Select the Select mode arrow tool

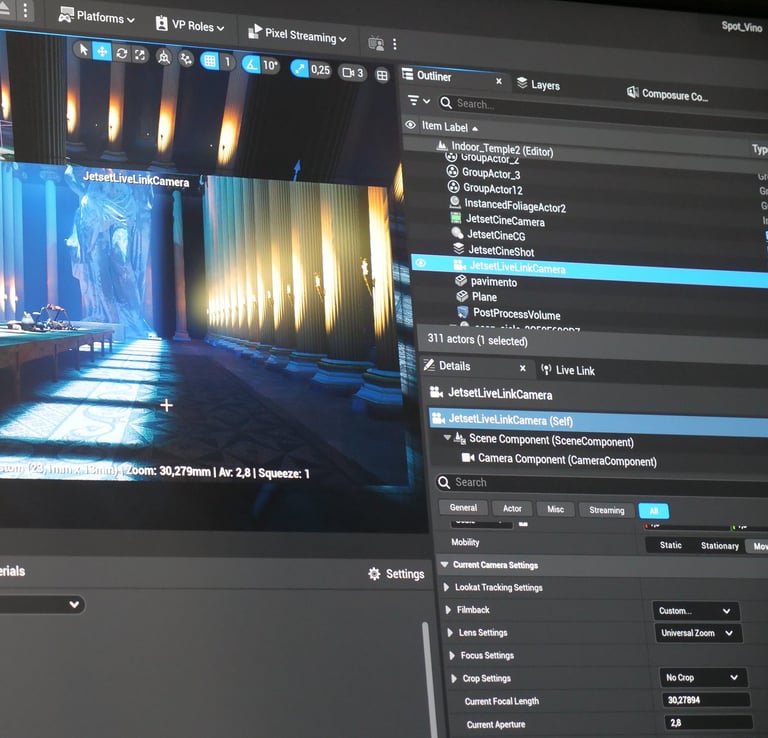[83, 49]
